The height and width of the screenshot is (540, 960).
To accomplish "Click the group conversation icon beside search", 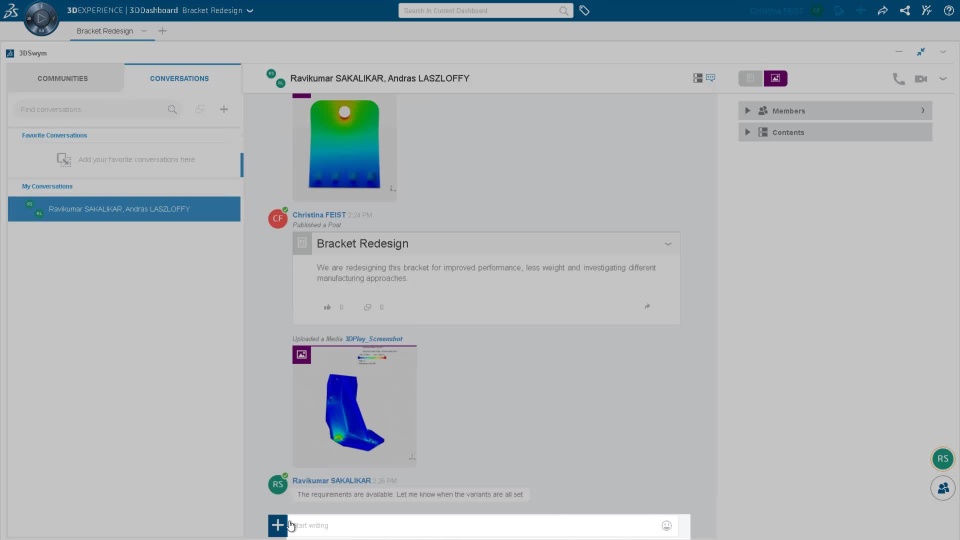I will (x=200, y=110).
